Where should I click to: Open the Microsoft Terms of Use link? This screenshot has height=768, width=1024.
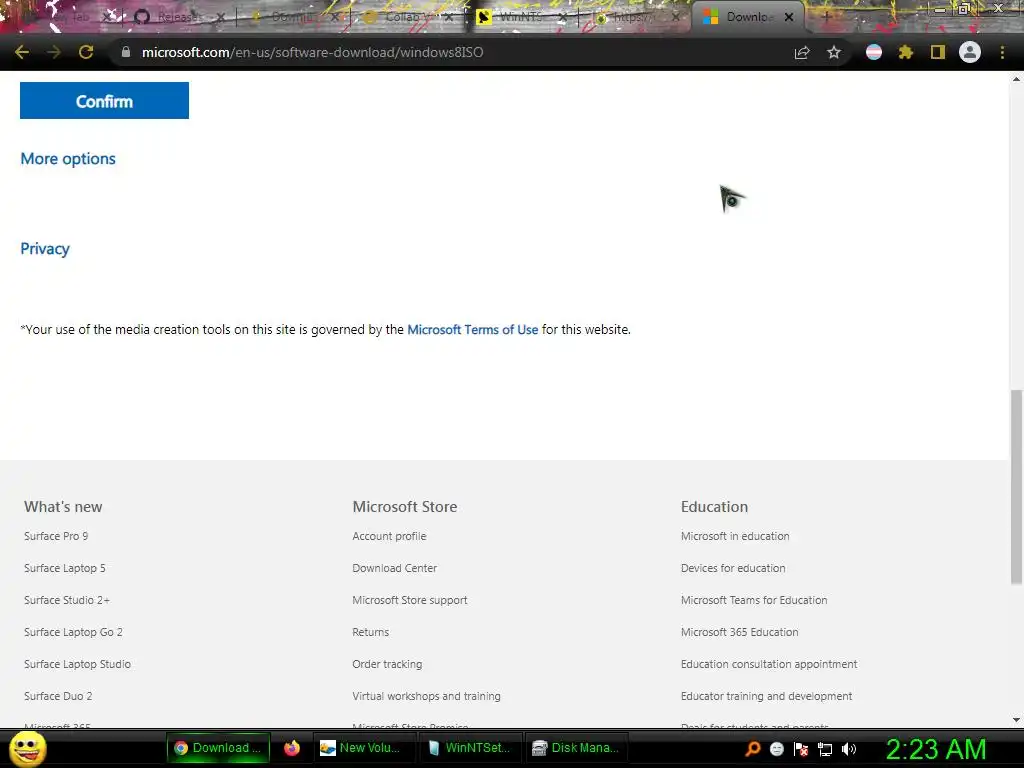coord(473,330)
